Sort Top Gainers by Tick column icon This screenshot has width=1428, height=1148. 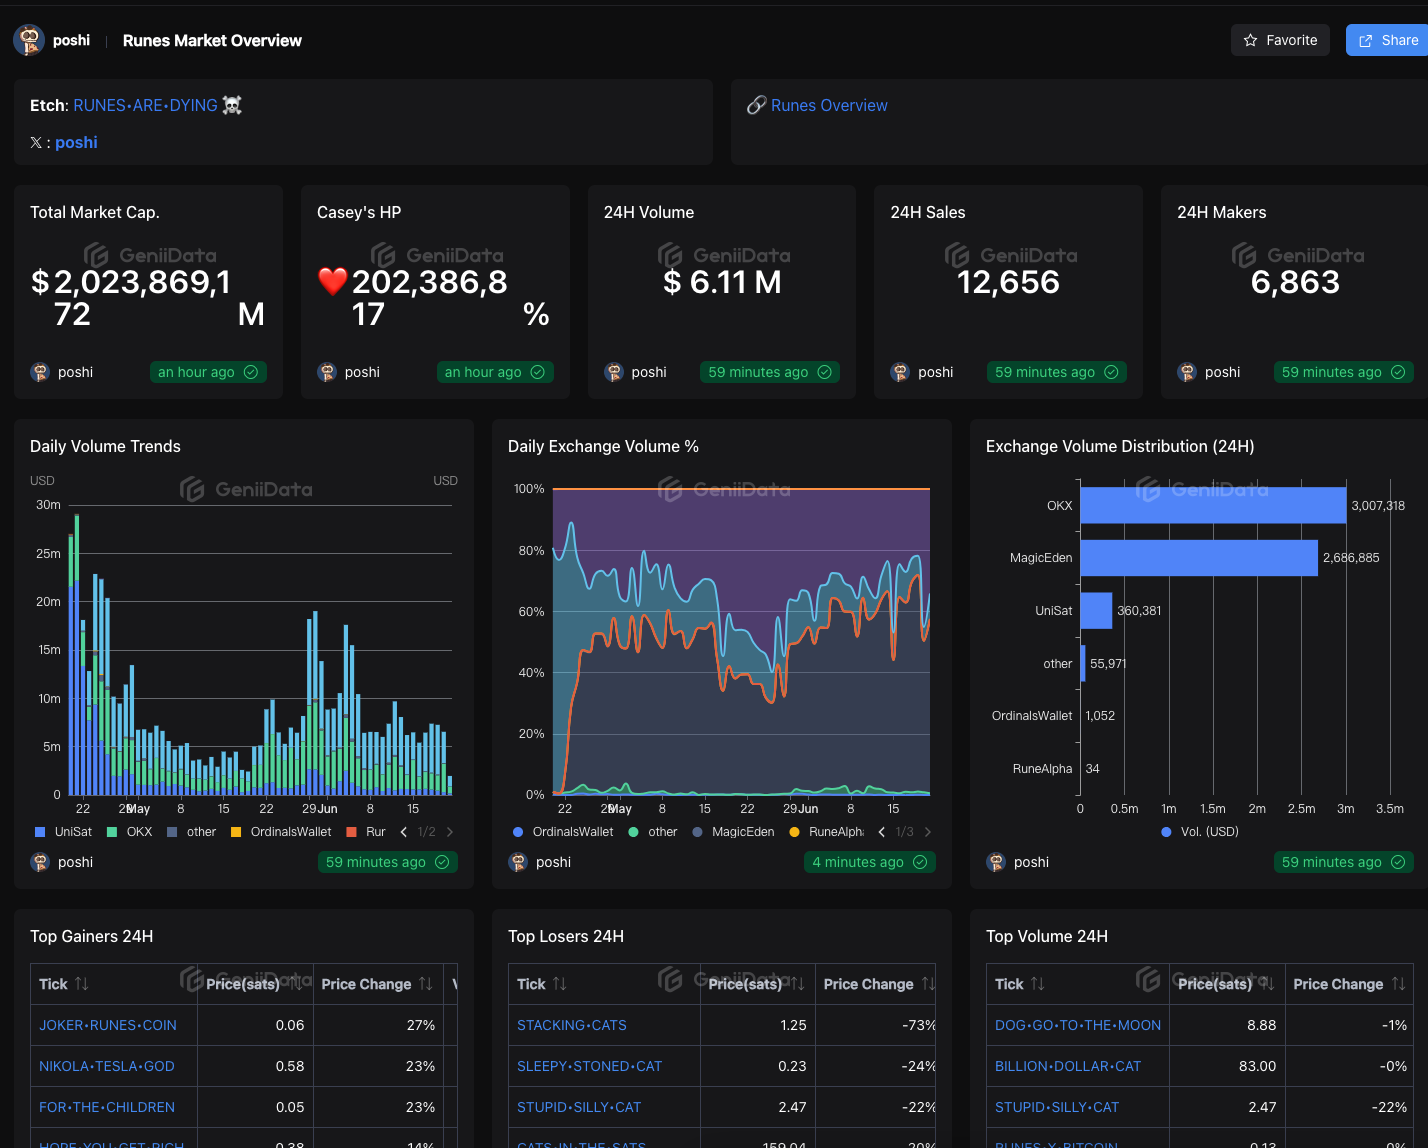click(x=82, y=984)
